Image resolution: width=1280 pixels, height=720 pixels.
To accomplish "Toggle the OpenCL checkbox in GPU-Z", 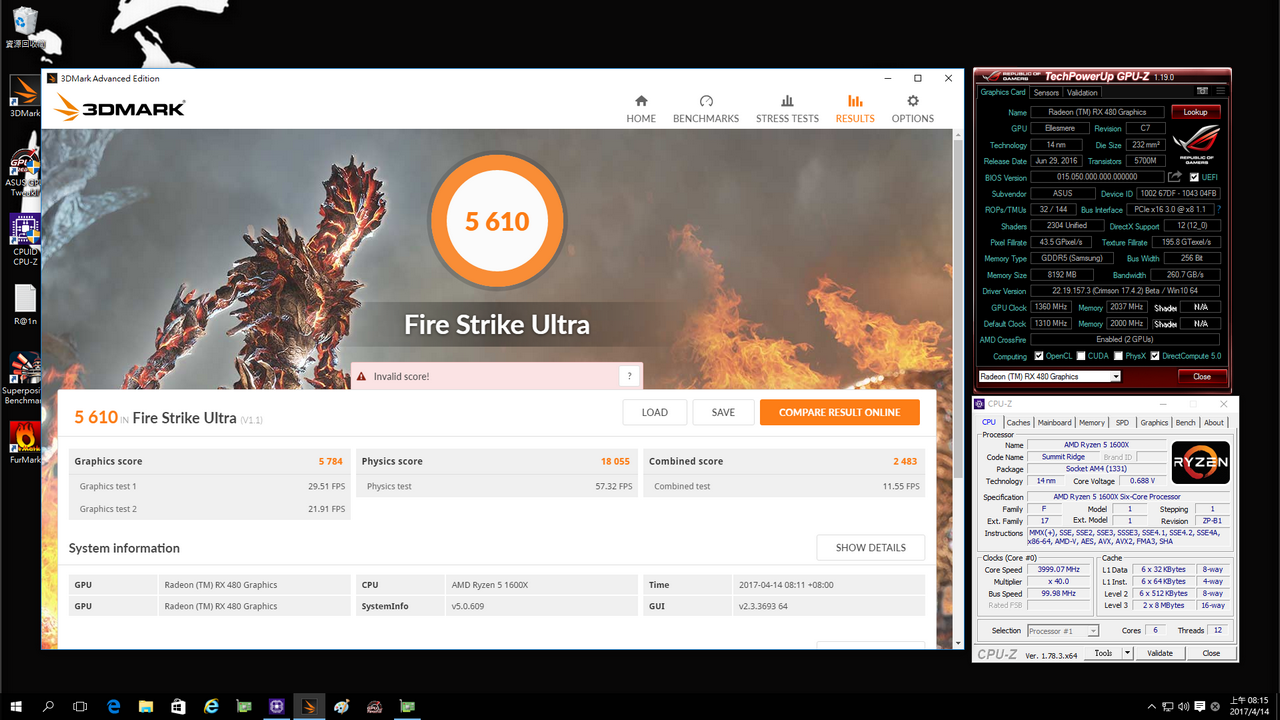I will coord(1039,356).
